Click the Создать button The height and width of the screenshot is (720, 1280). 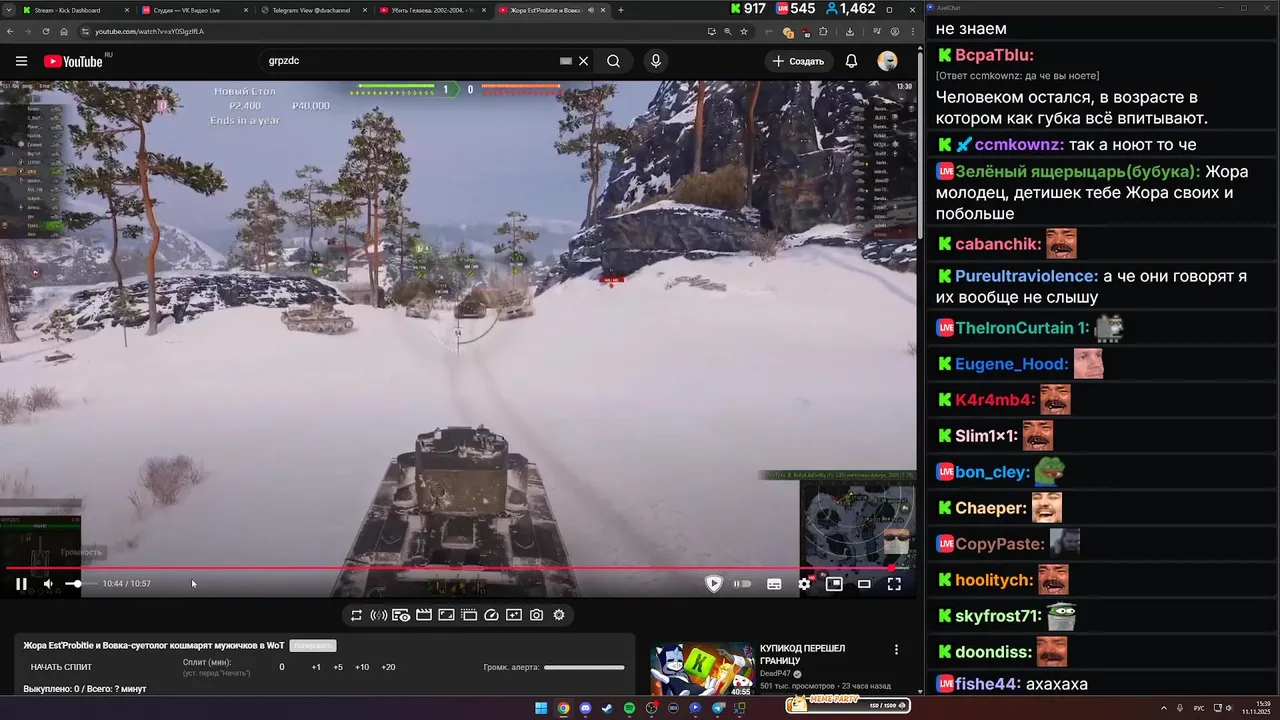pos(798,61)
